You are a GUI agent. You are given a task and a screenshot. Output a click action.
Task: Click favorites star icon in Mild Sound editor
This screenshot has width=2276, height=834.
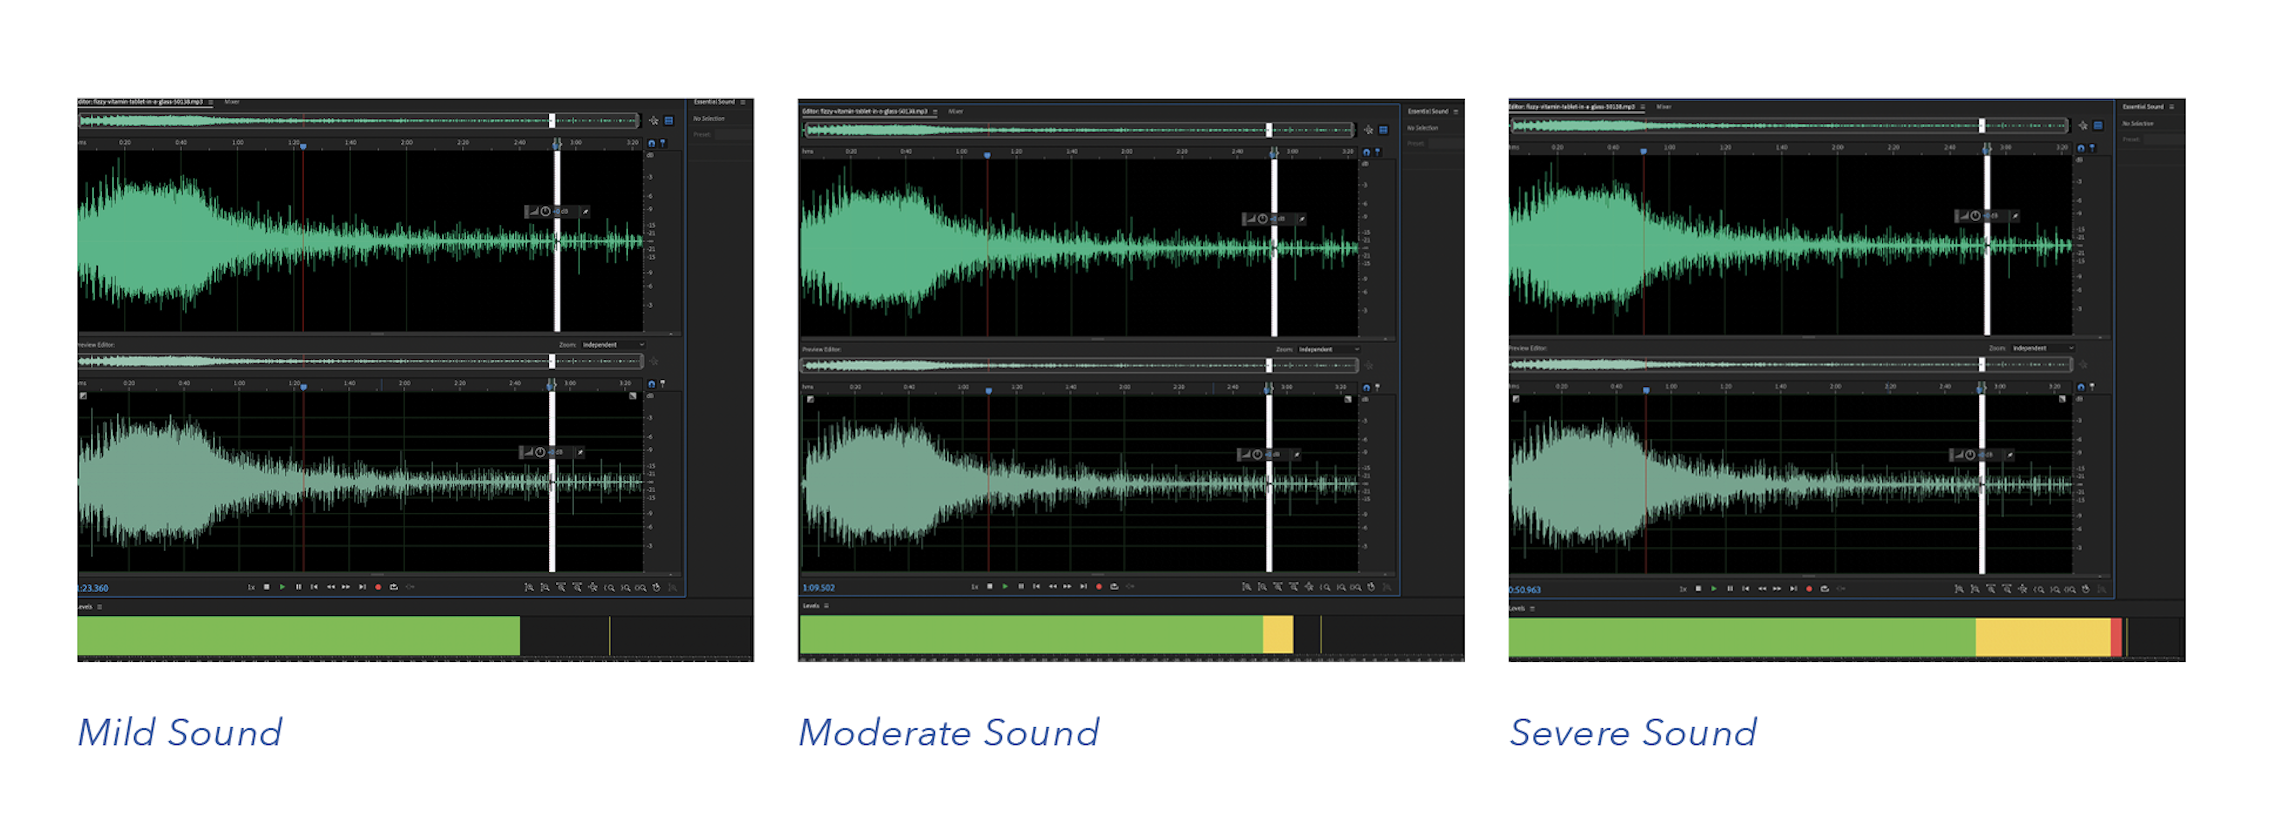click(x=653, y=121)
